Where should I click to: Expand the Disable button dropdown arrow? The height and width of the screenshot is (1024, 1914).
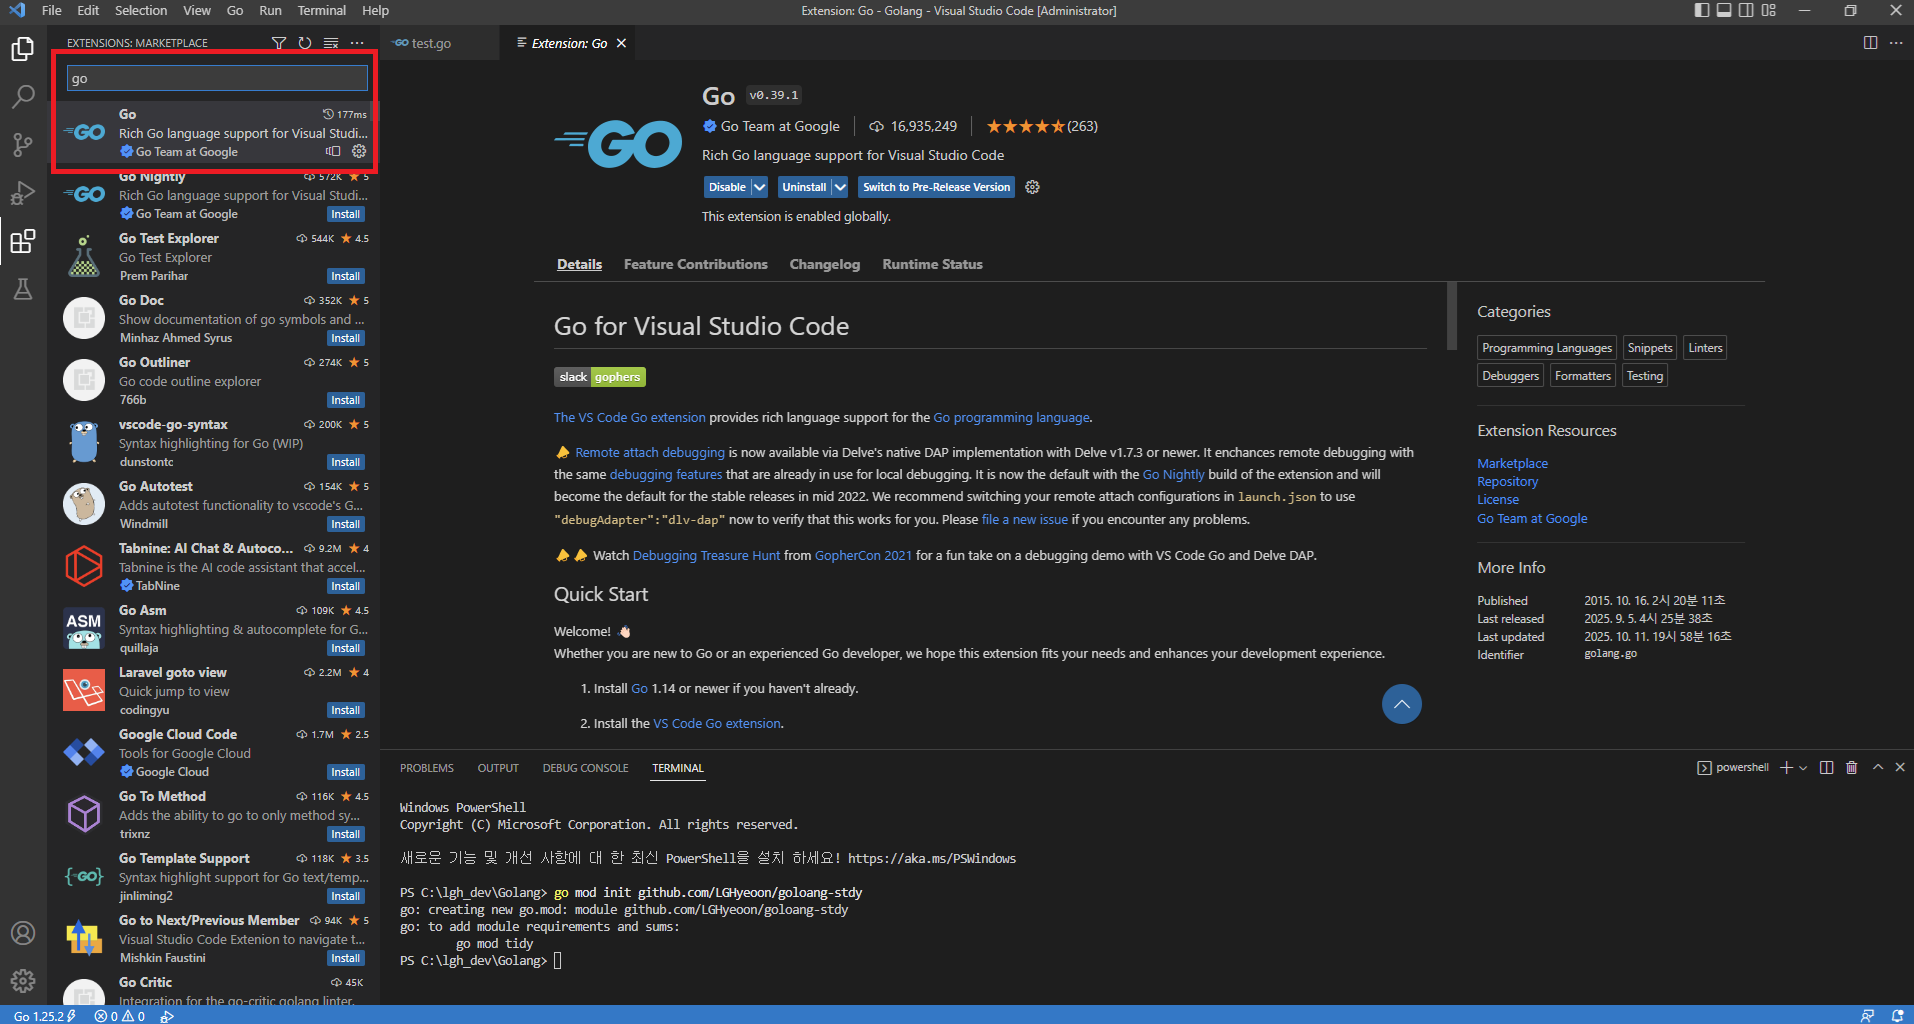pyautogui.click(x=759, y=187)
